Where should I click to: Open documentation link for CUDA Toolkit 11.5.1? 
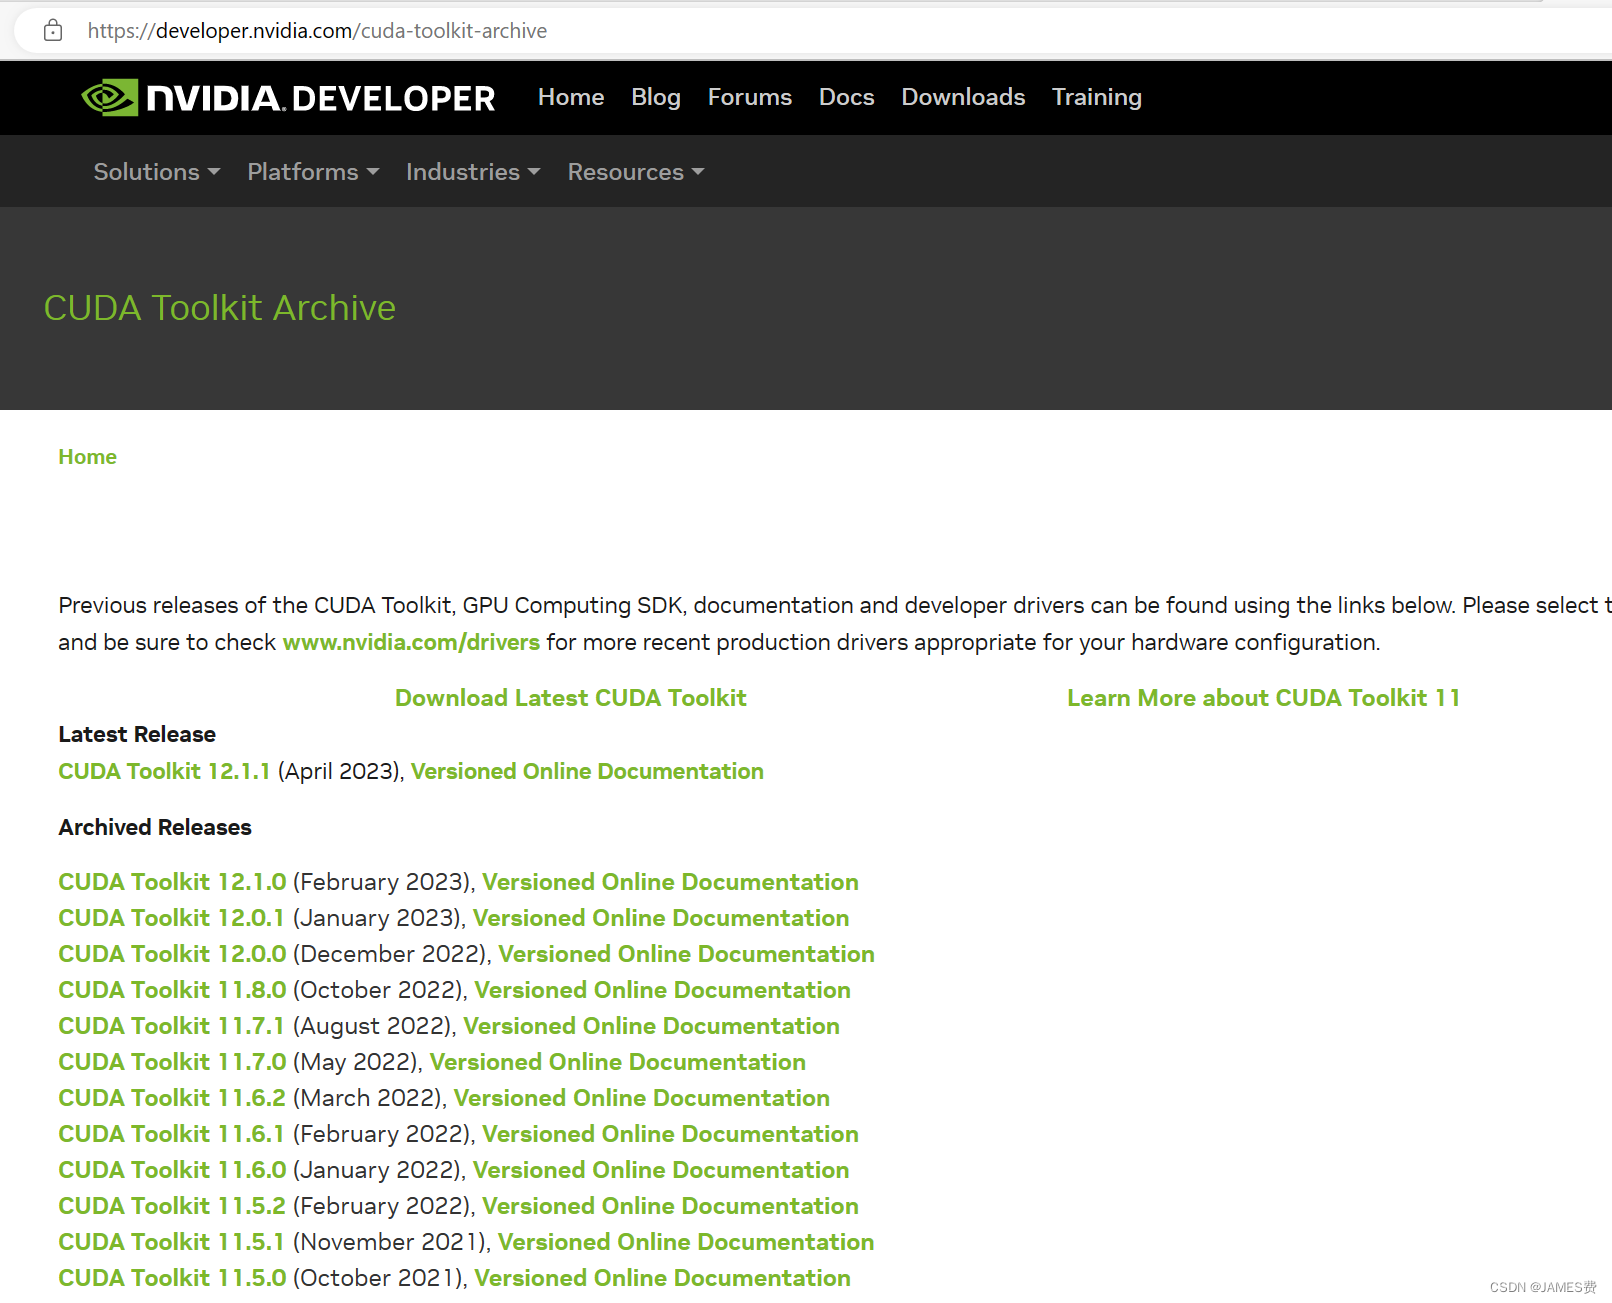[686, 1242]
